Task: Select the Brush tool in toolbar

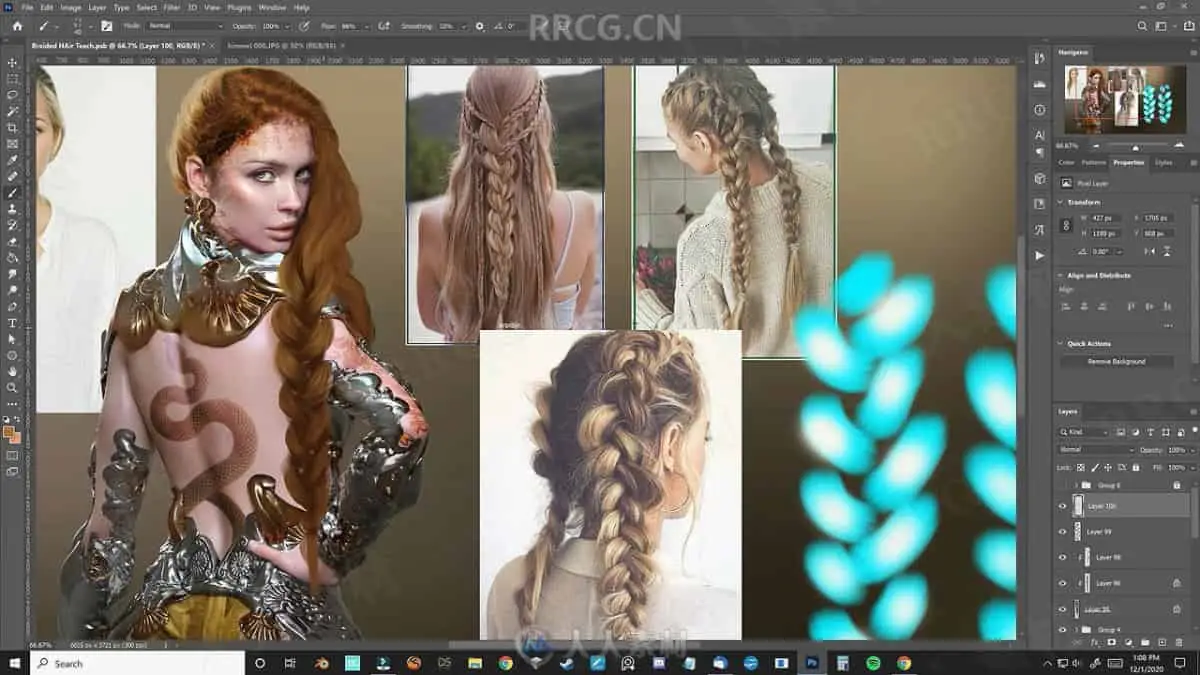Action: click(x=13, y=193)
